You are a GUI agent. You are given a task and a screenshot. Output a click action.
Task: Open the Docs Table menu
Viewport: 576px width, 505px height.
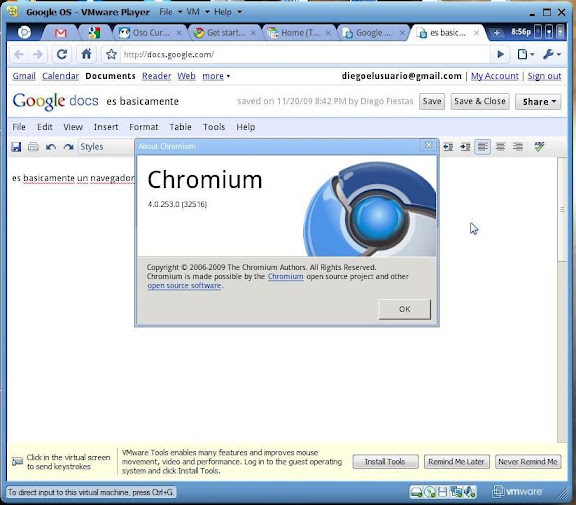pos(180,127)
